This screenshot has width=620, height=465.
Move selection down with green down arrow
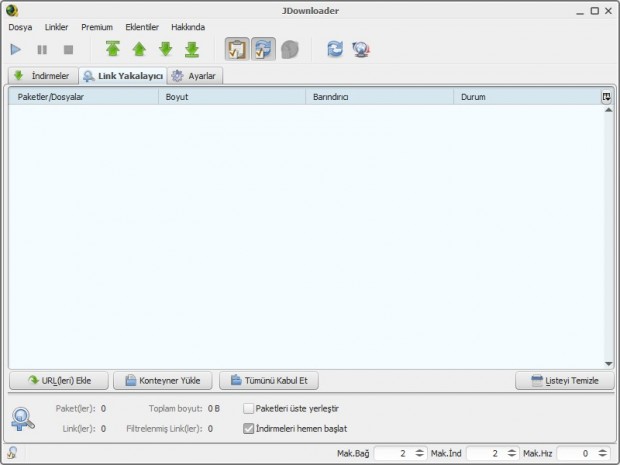(166, 49)
